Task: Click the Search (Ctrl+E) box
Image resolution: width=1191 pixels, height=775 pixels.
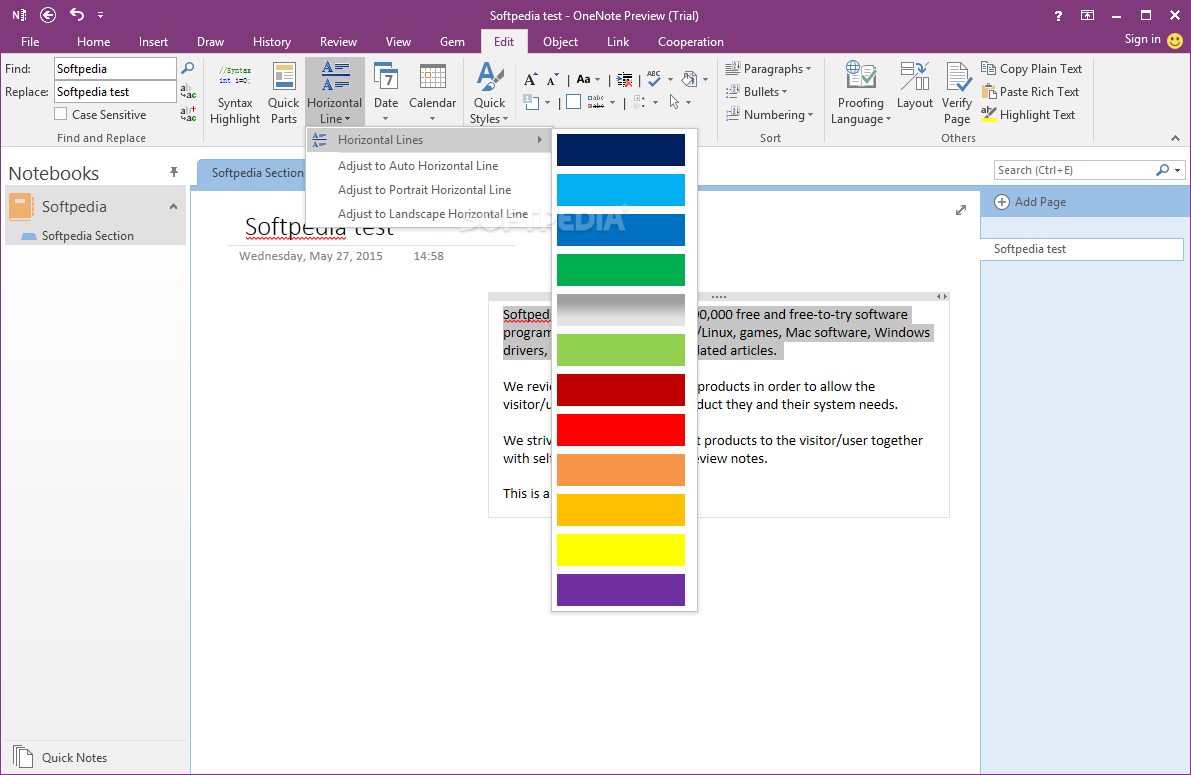Action: coord(1074,170)
